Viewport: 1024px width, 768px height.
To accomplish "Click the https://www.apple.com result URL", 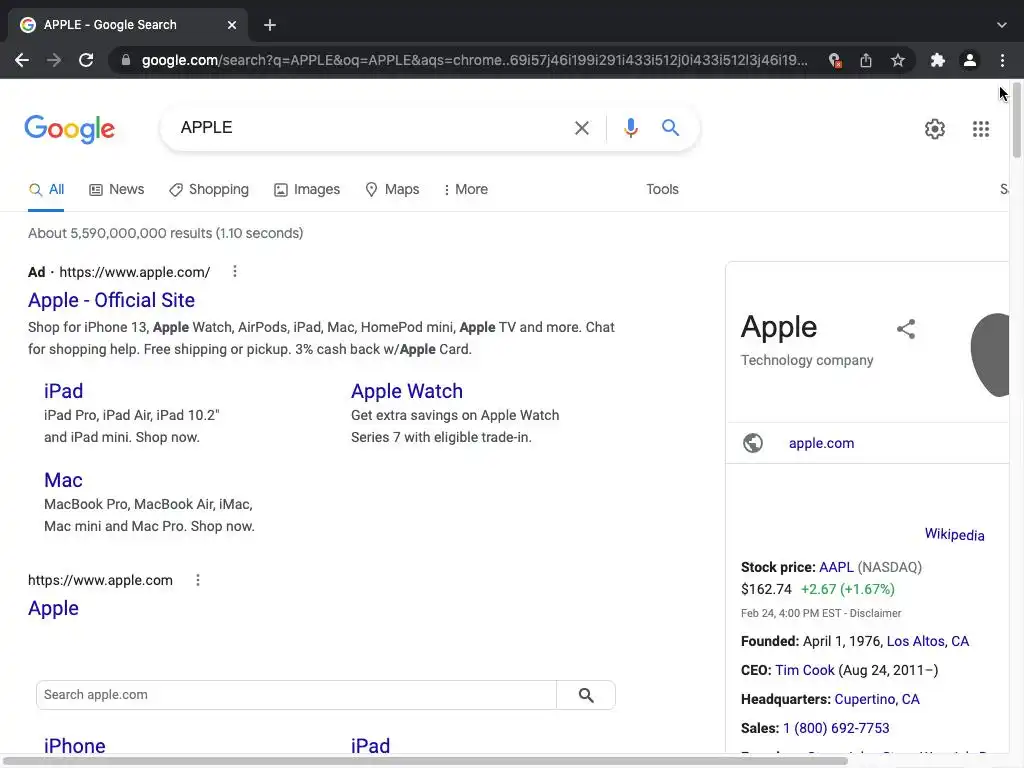I will pyautogui.click(x=100, y=580).
